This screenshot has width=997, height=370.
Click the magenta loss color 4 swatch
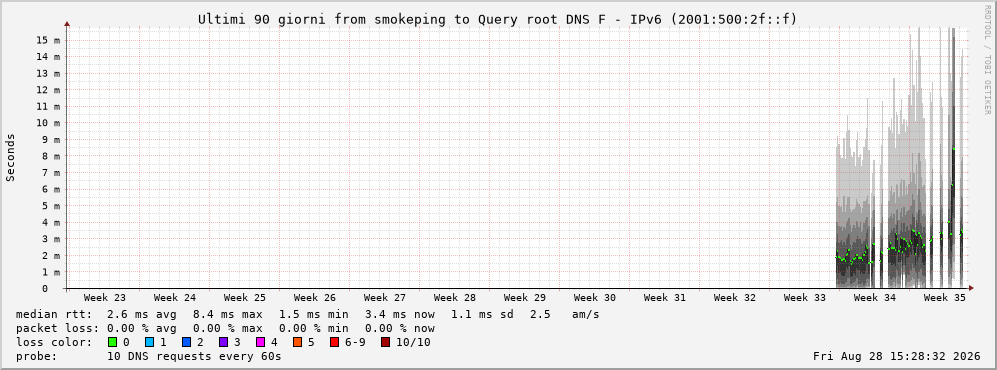coord(260,343)
